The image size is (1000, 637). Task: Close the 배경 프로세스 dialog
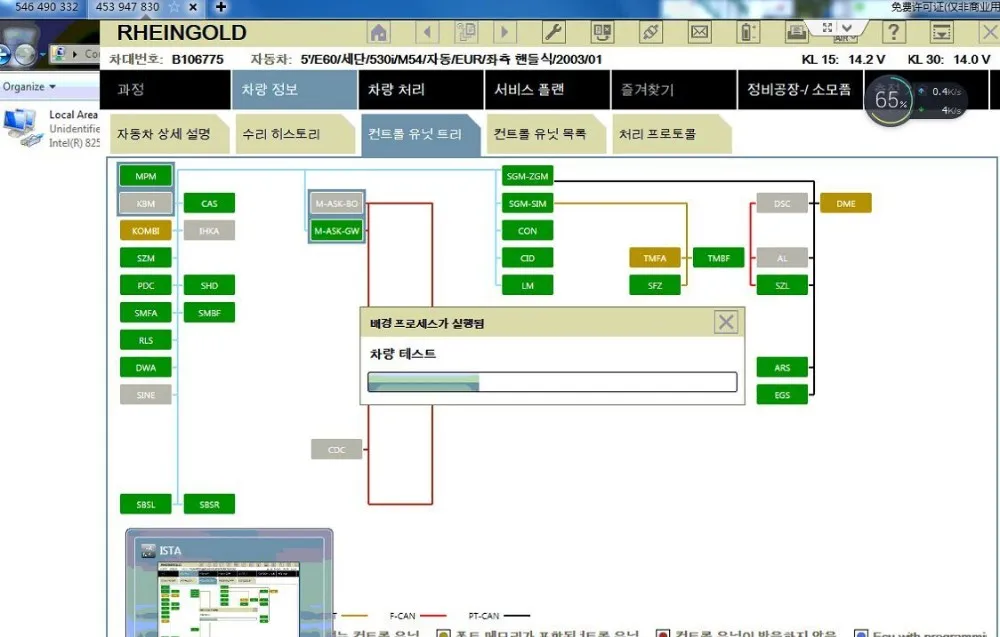(726, 321)
